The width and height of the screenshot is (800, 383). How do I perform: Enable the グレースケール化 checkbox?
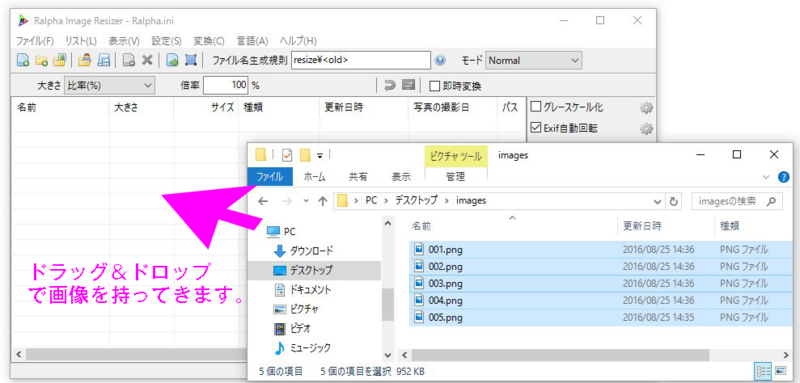(536, 108)
